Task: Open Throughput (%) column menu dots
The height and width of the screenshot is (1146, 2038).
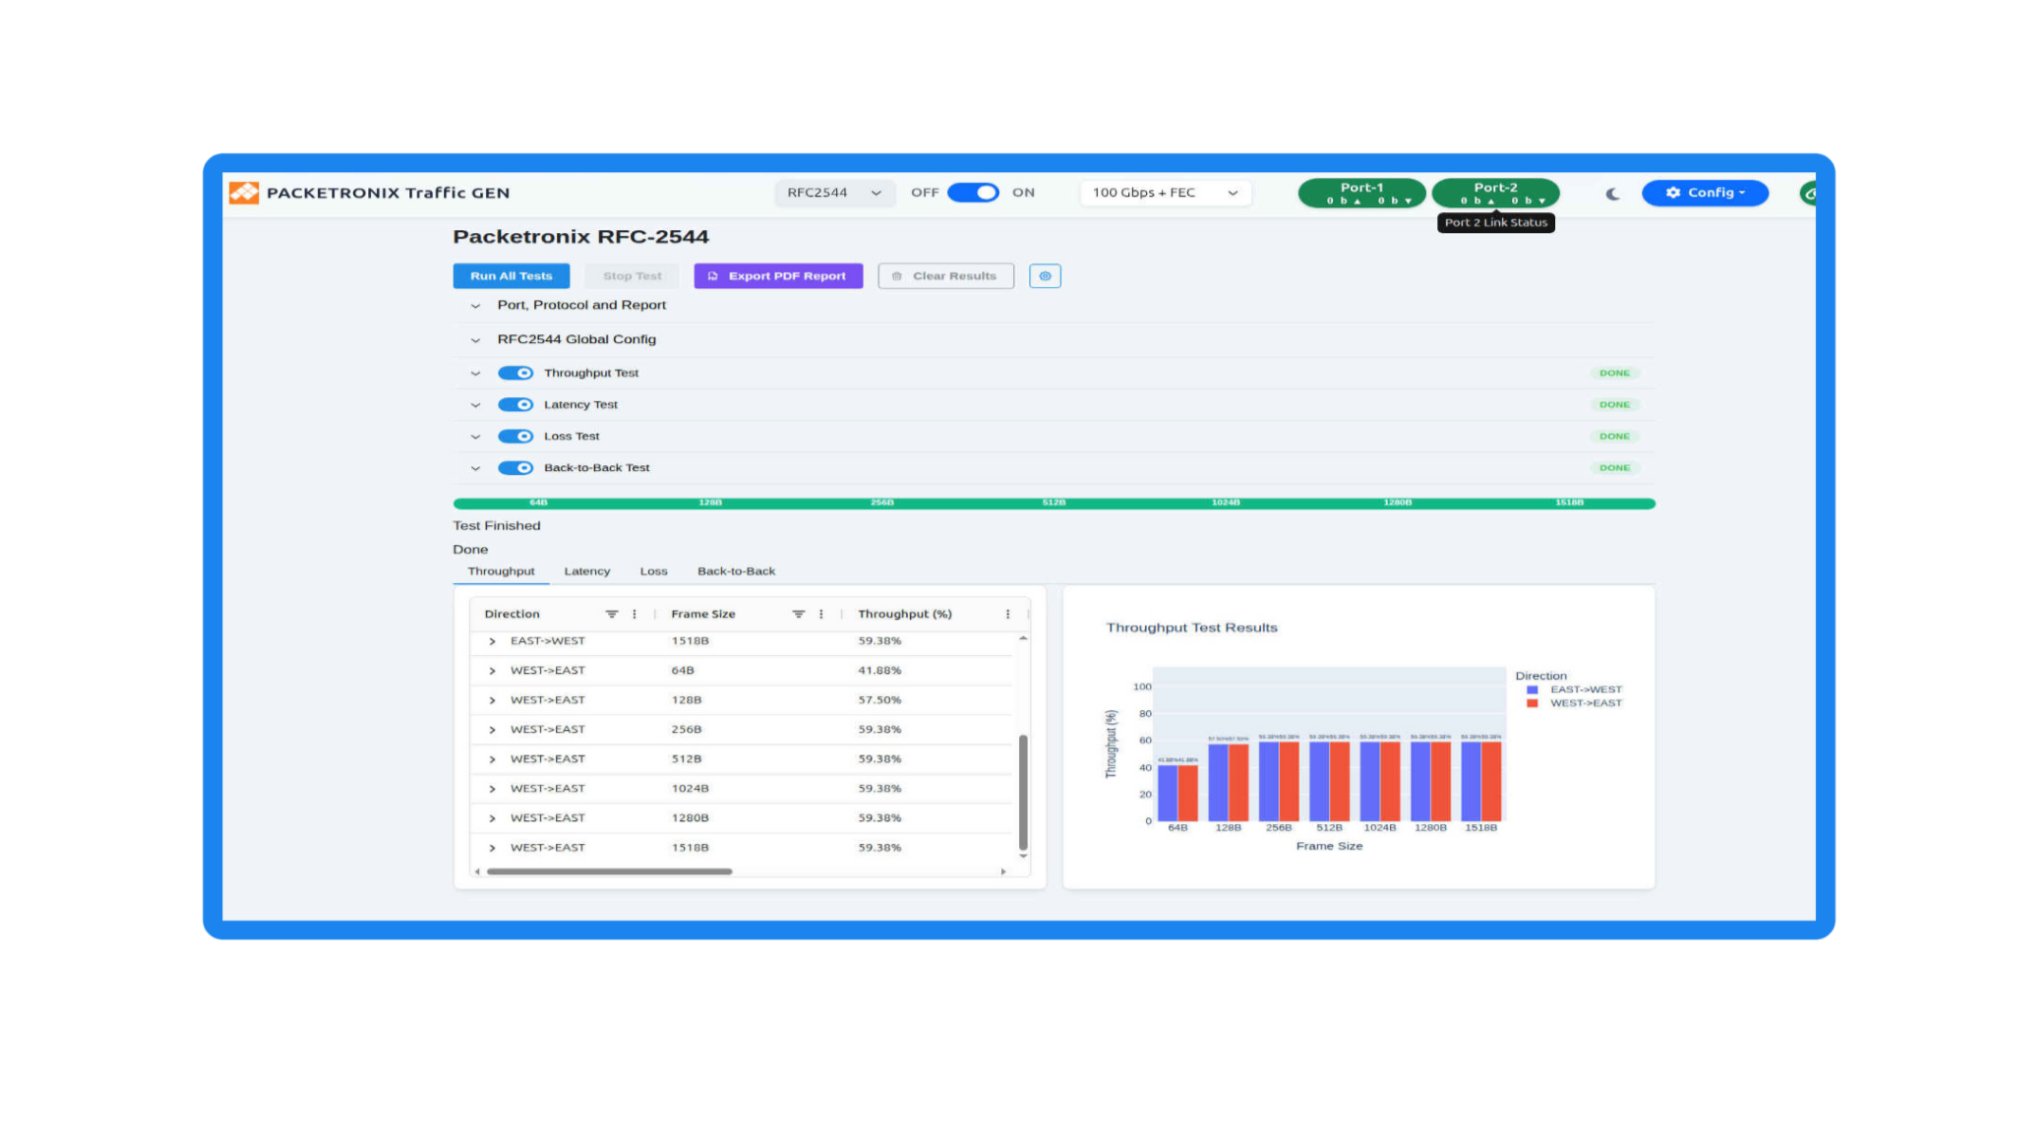Action: click(x=1007, y=614)
